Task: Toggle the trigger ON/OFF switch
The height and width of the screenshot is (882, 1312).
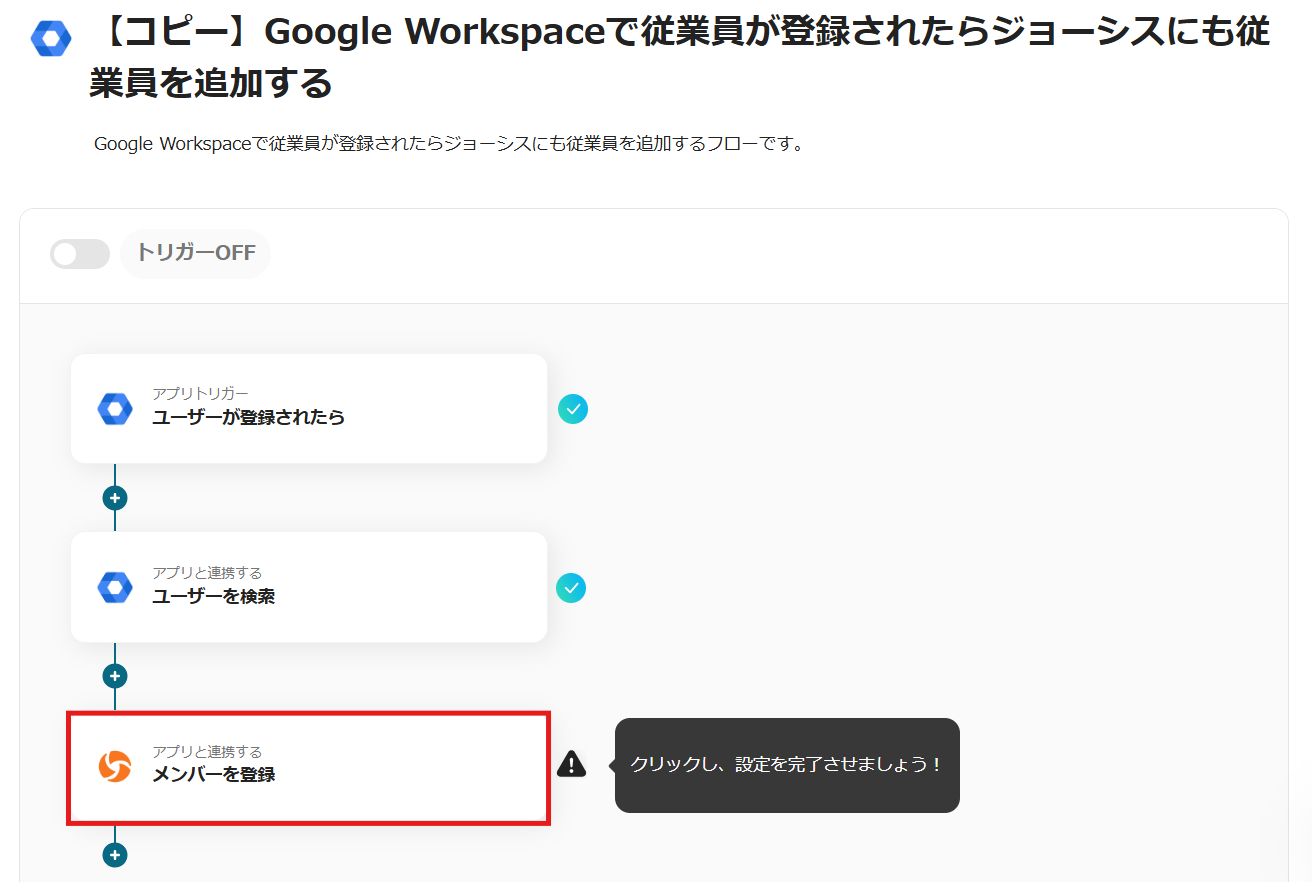Action: [x=80, y=254]
